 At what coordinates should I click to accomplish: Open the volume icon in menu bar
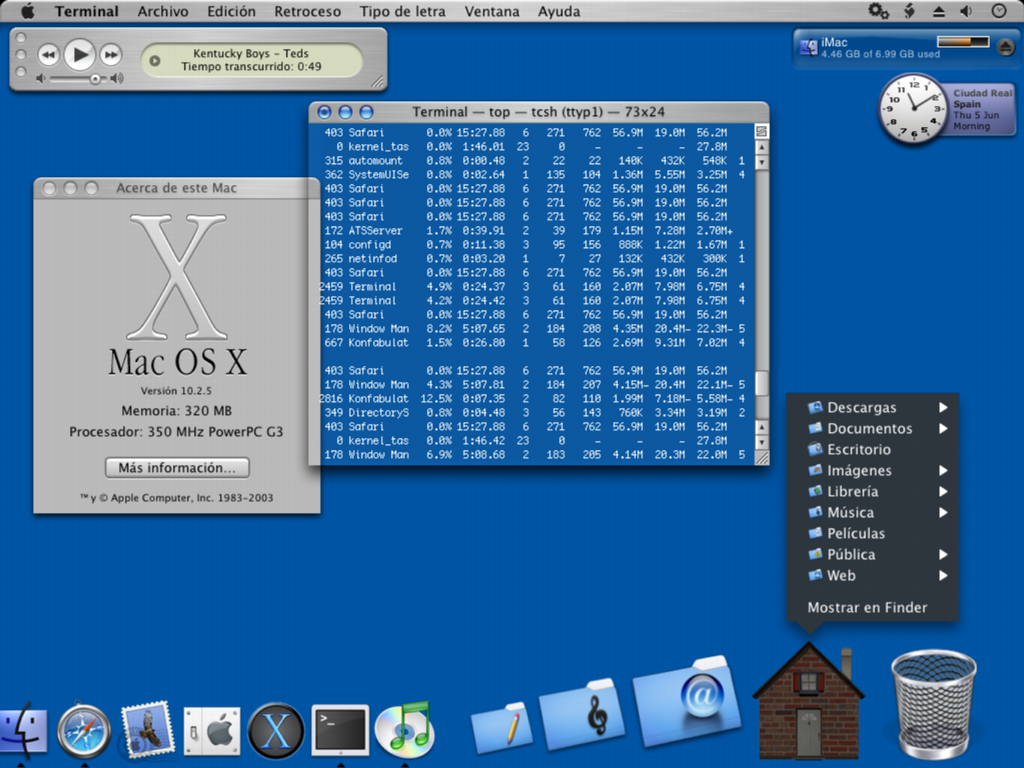(x=967, y=11)
